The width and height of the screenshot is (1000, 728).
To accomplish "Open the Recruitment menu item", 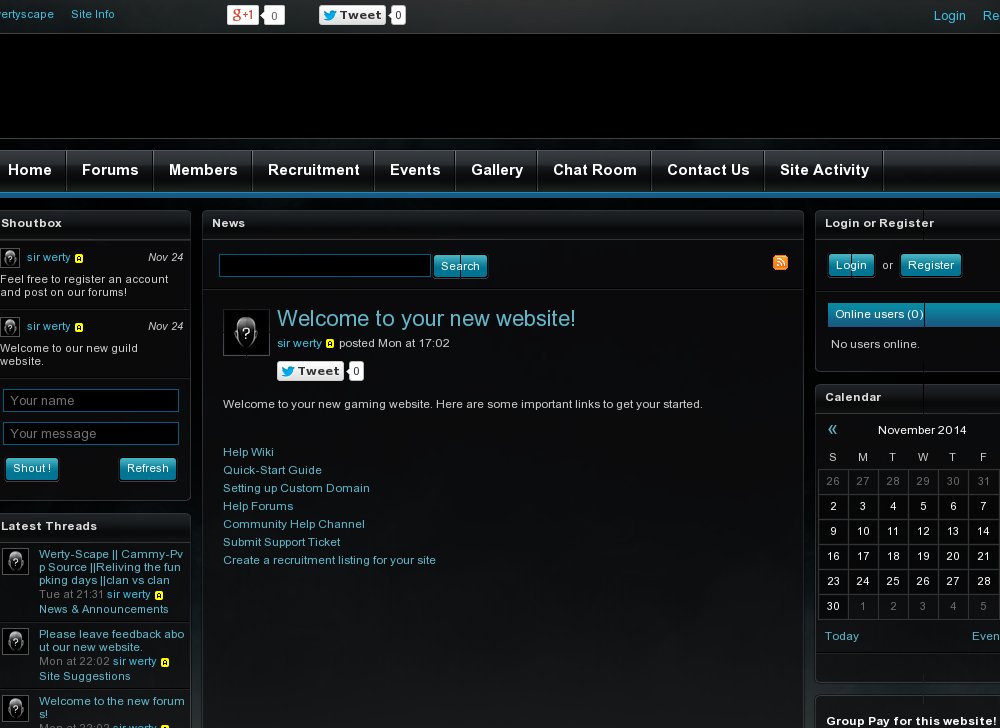I will pos(313,170).
